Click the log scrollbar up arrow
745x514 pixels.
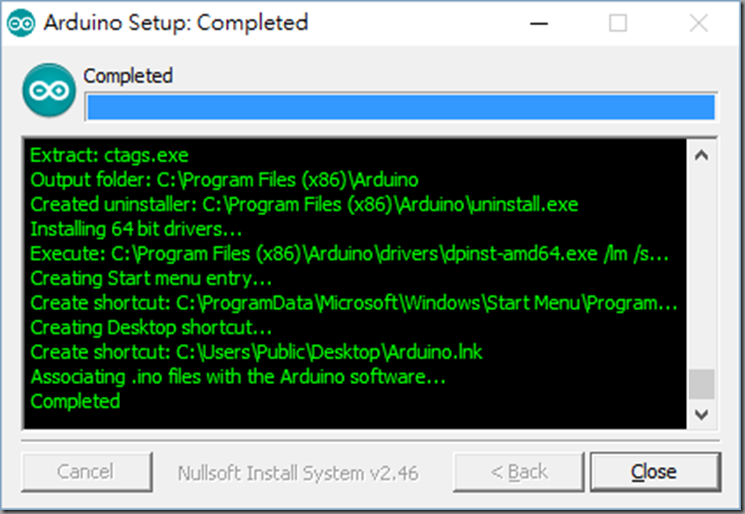coord(702,156)
